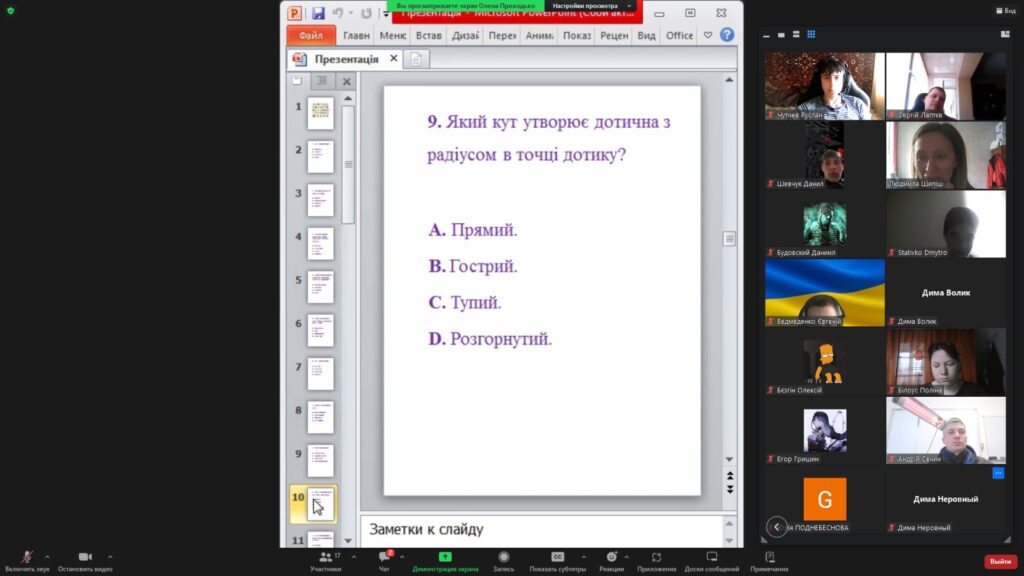Expand audio options arrow beside microphone
This screenshot has height=576, width=1024.
point(47,557)
